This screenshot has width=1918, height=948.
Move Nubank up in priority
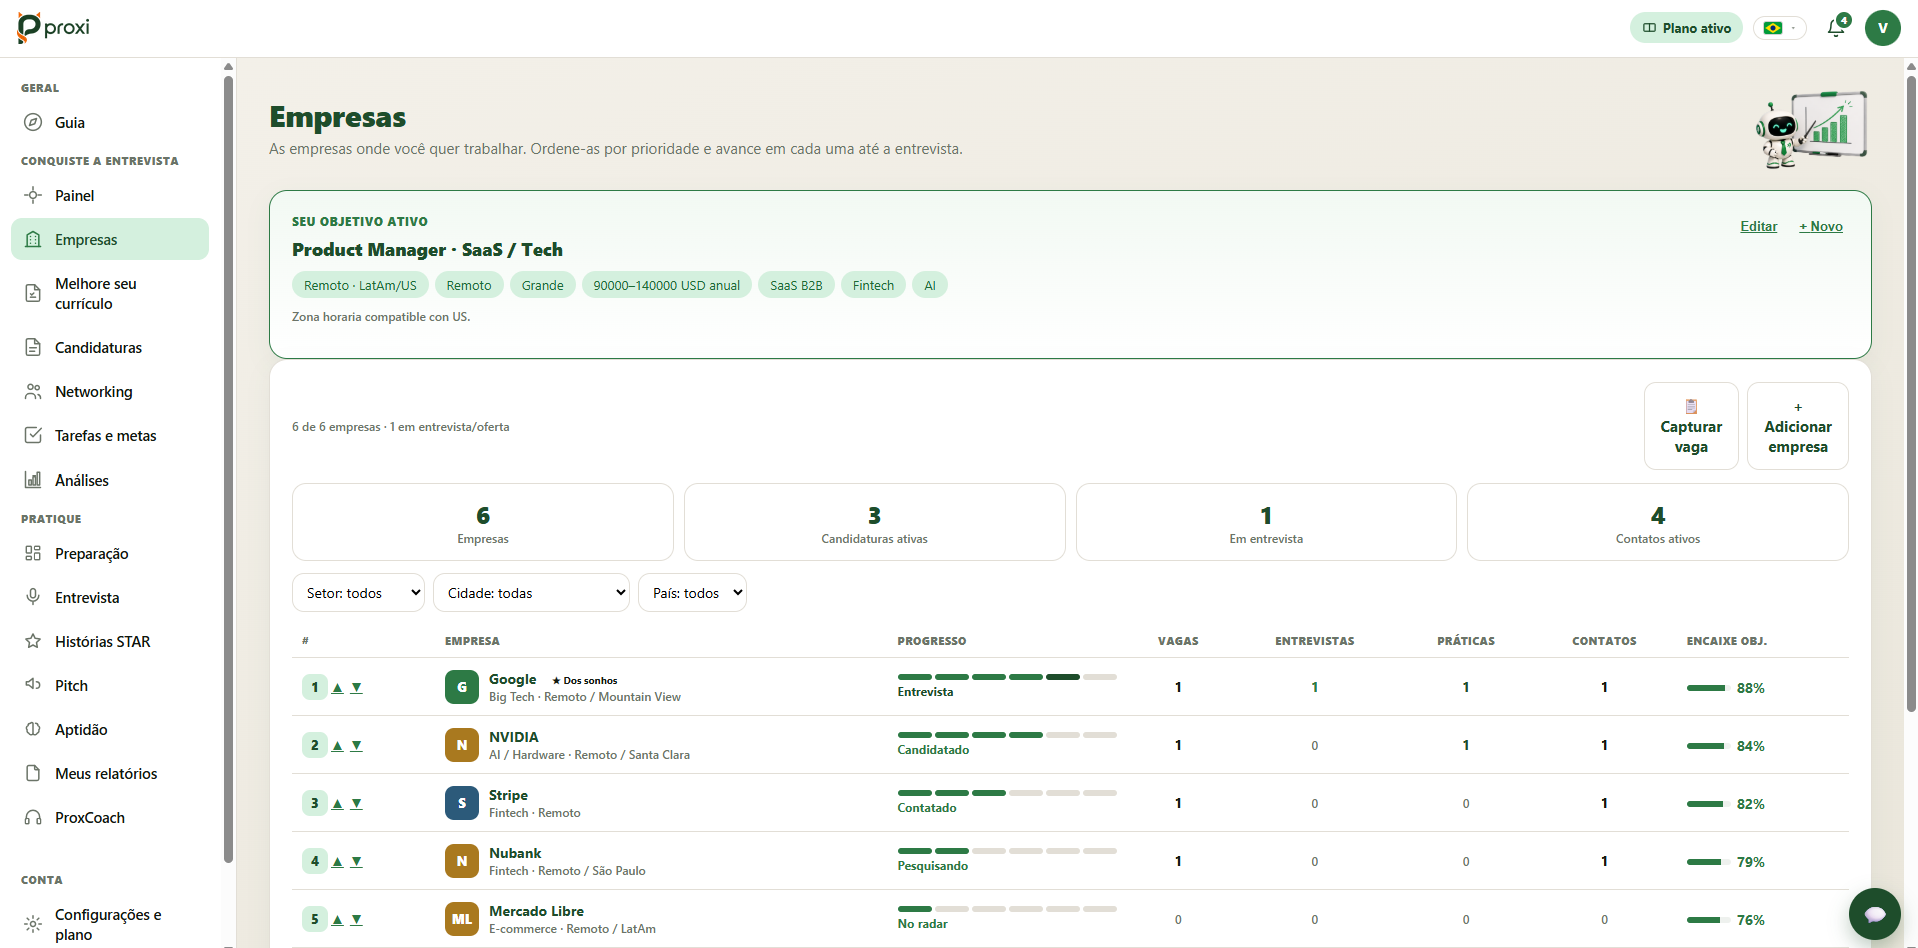tap(338, 861)
